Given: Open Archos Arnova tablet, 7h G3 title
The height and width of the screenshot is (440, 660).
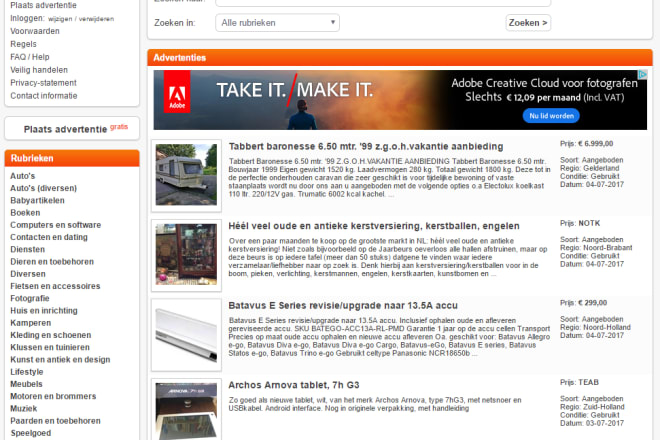Looking at the screenshot, I should 294,385.
